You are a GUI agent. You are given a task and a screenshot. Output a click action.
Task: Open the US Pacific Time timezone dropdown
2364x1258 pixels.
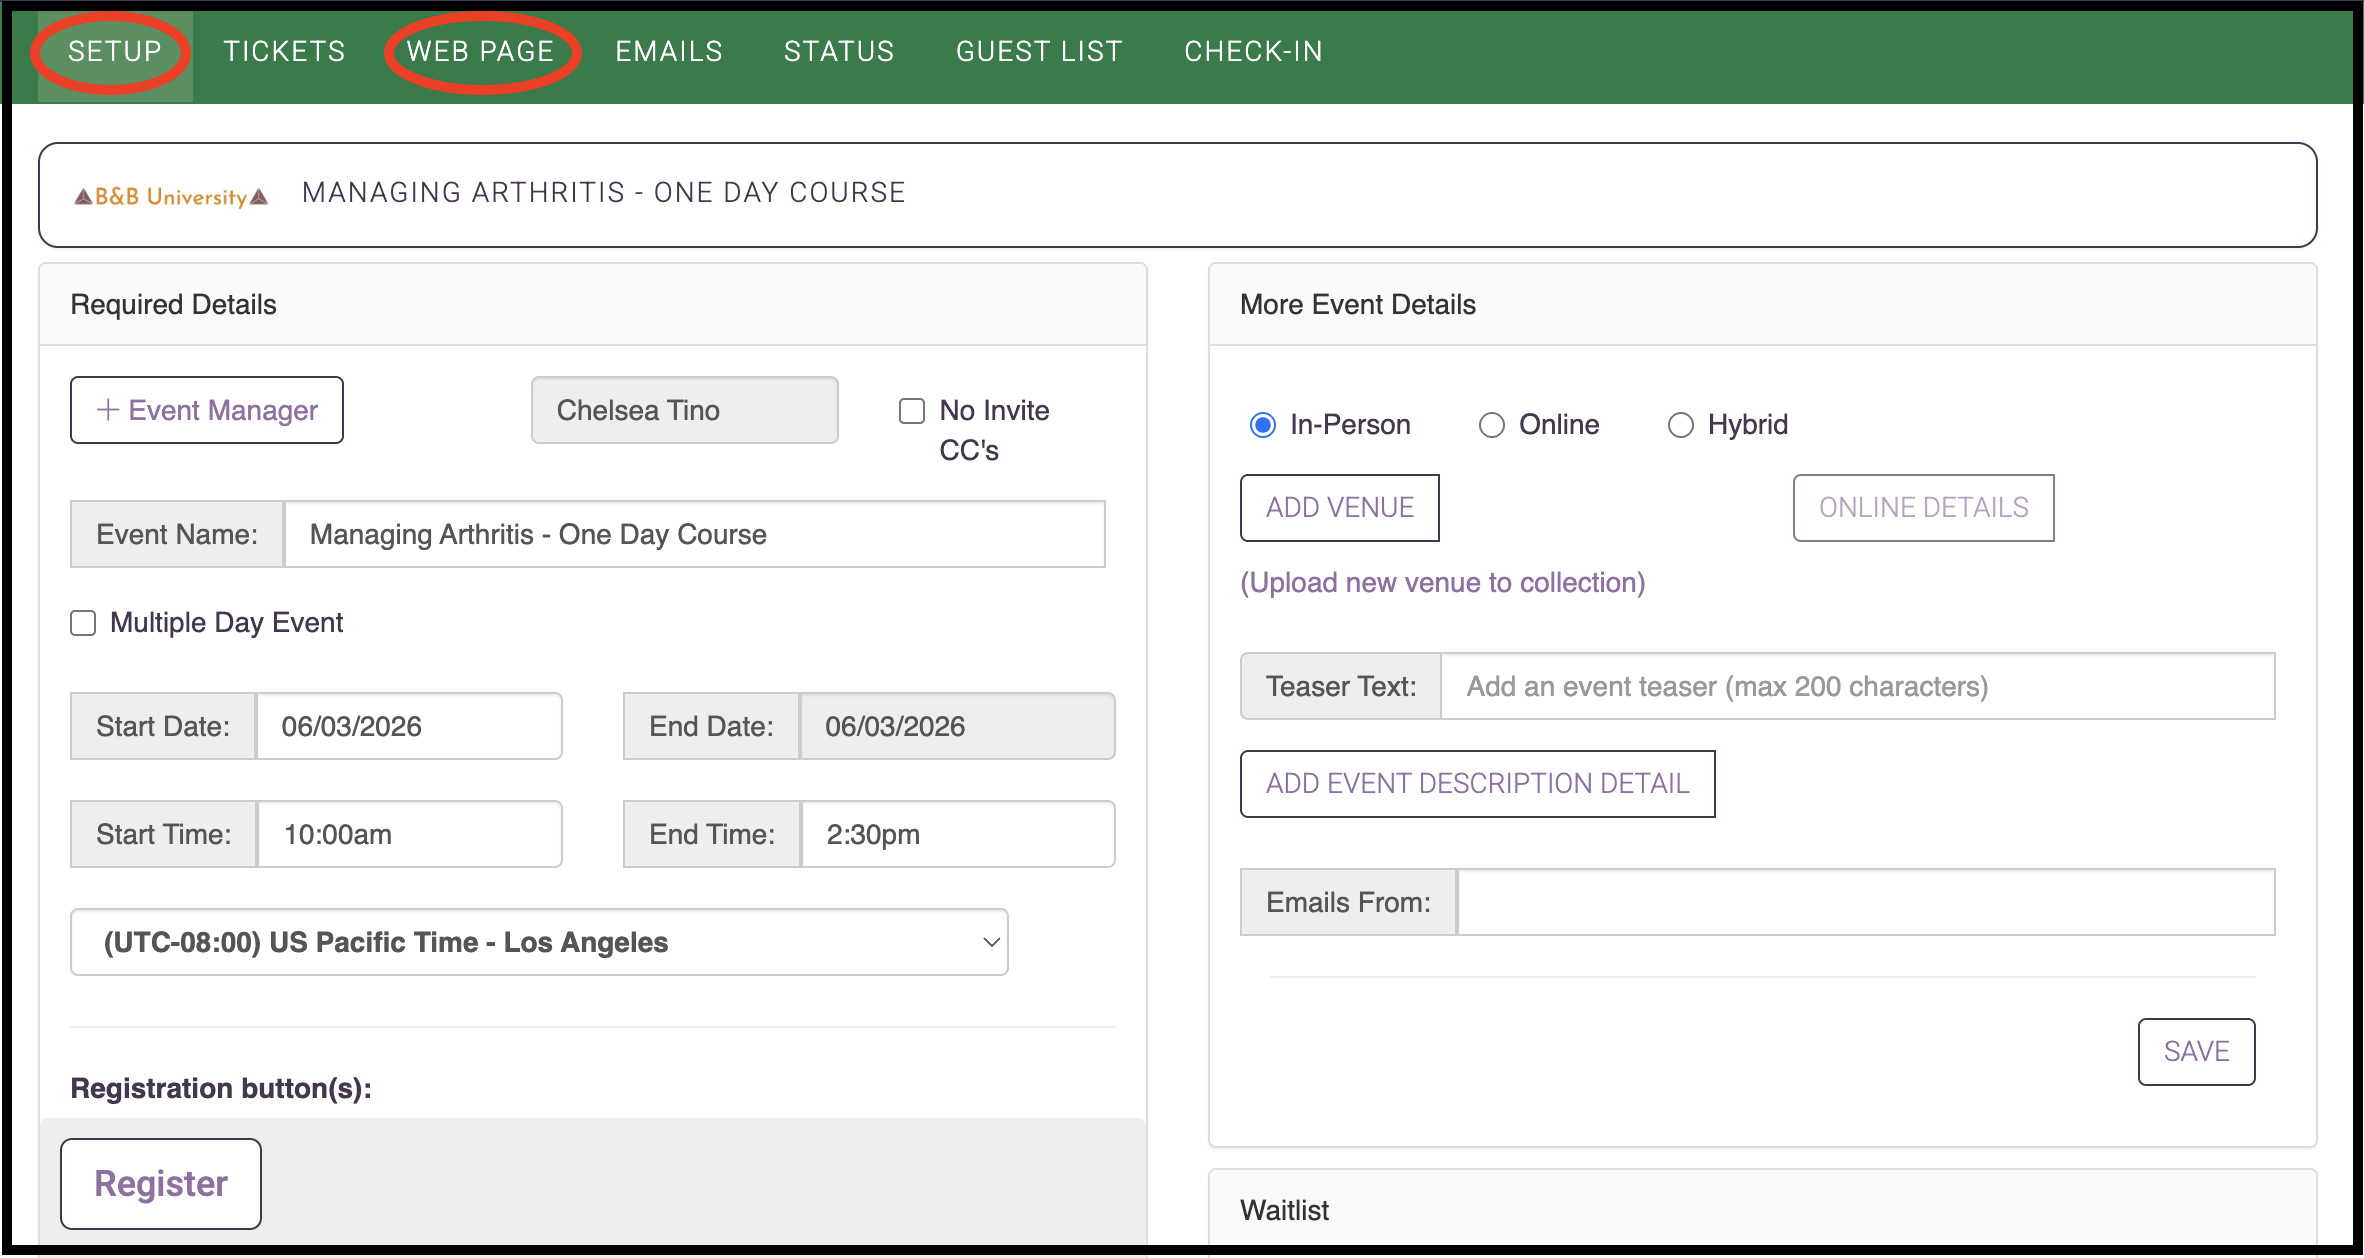[x=539, y=942]
